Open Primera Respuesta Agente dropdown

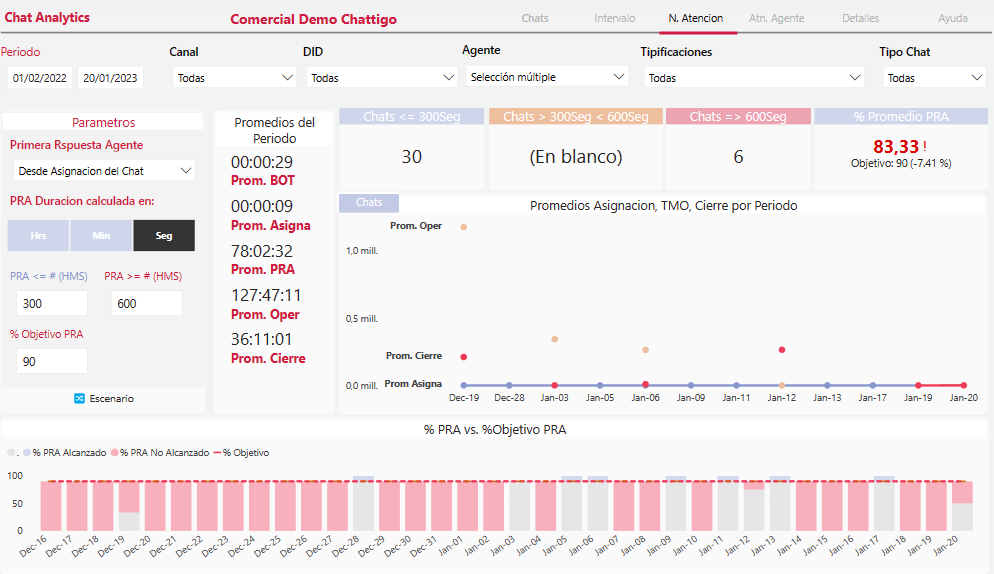[104, 171]
